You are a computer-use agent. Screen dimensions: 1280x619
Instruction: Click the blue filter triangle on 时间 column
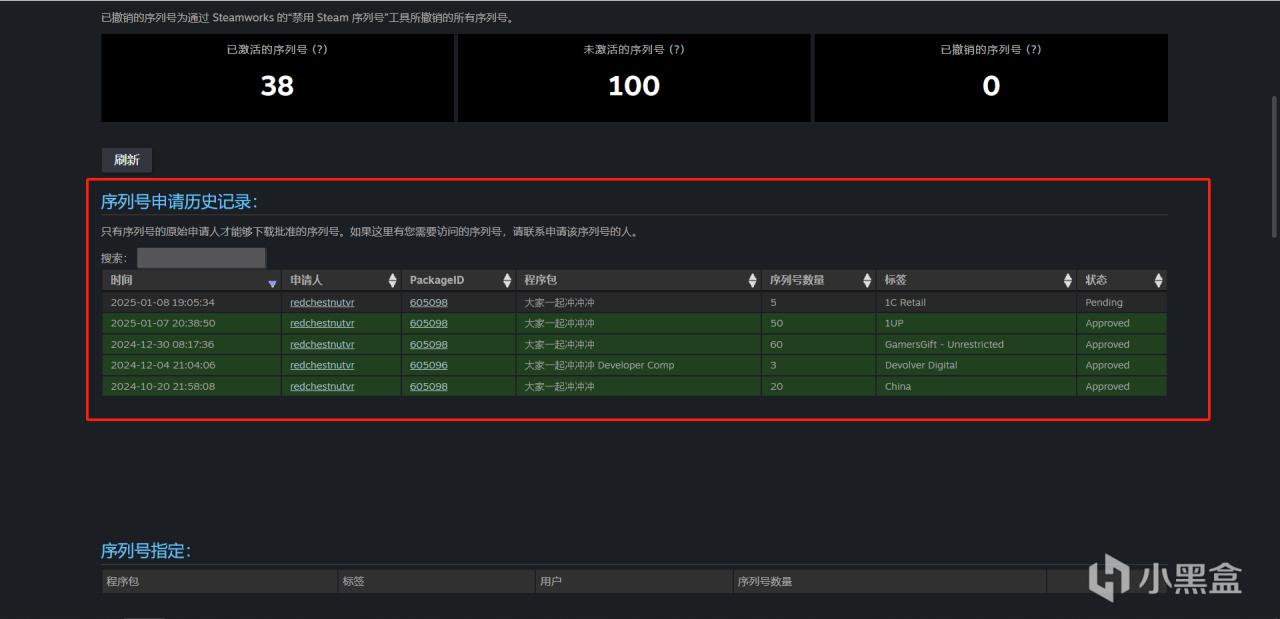pos(271,283)
